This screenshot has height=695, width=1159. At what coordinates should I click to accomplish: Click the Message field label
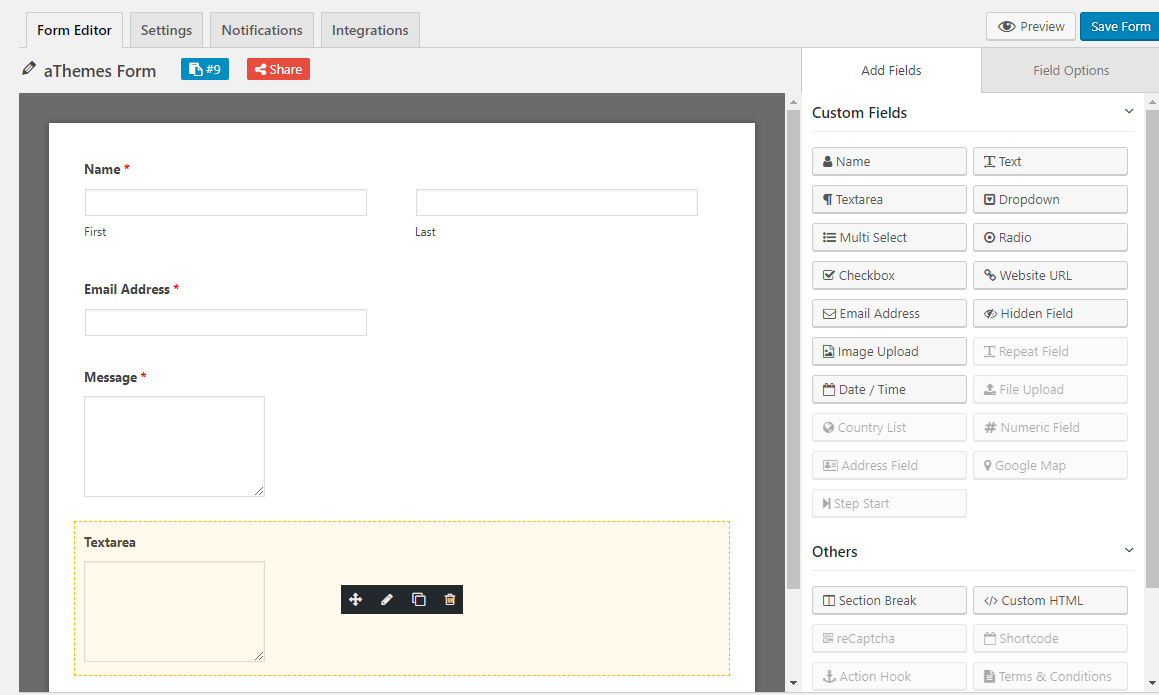(x=110, y=378)
